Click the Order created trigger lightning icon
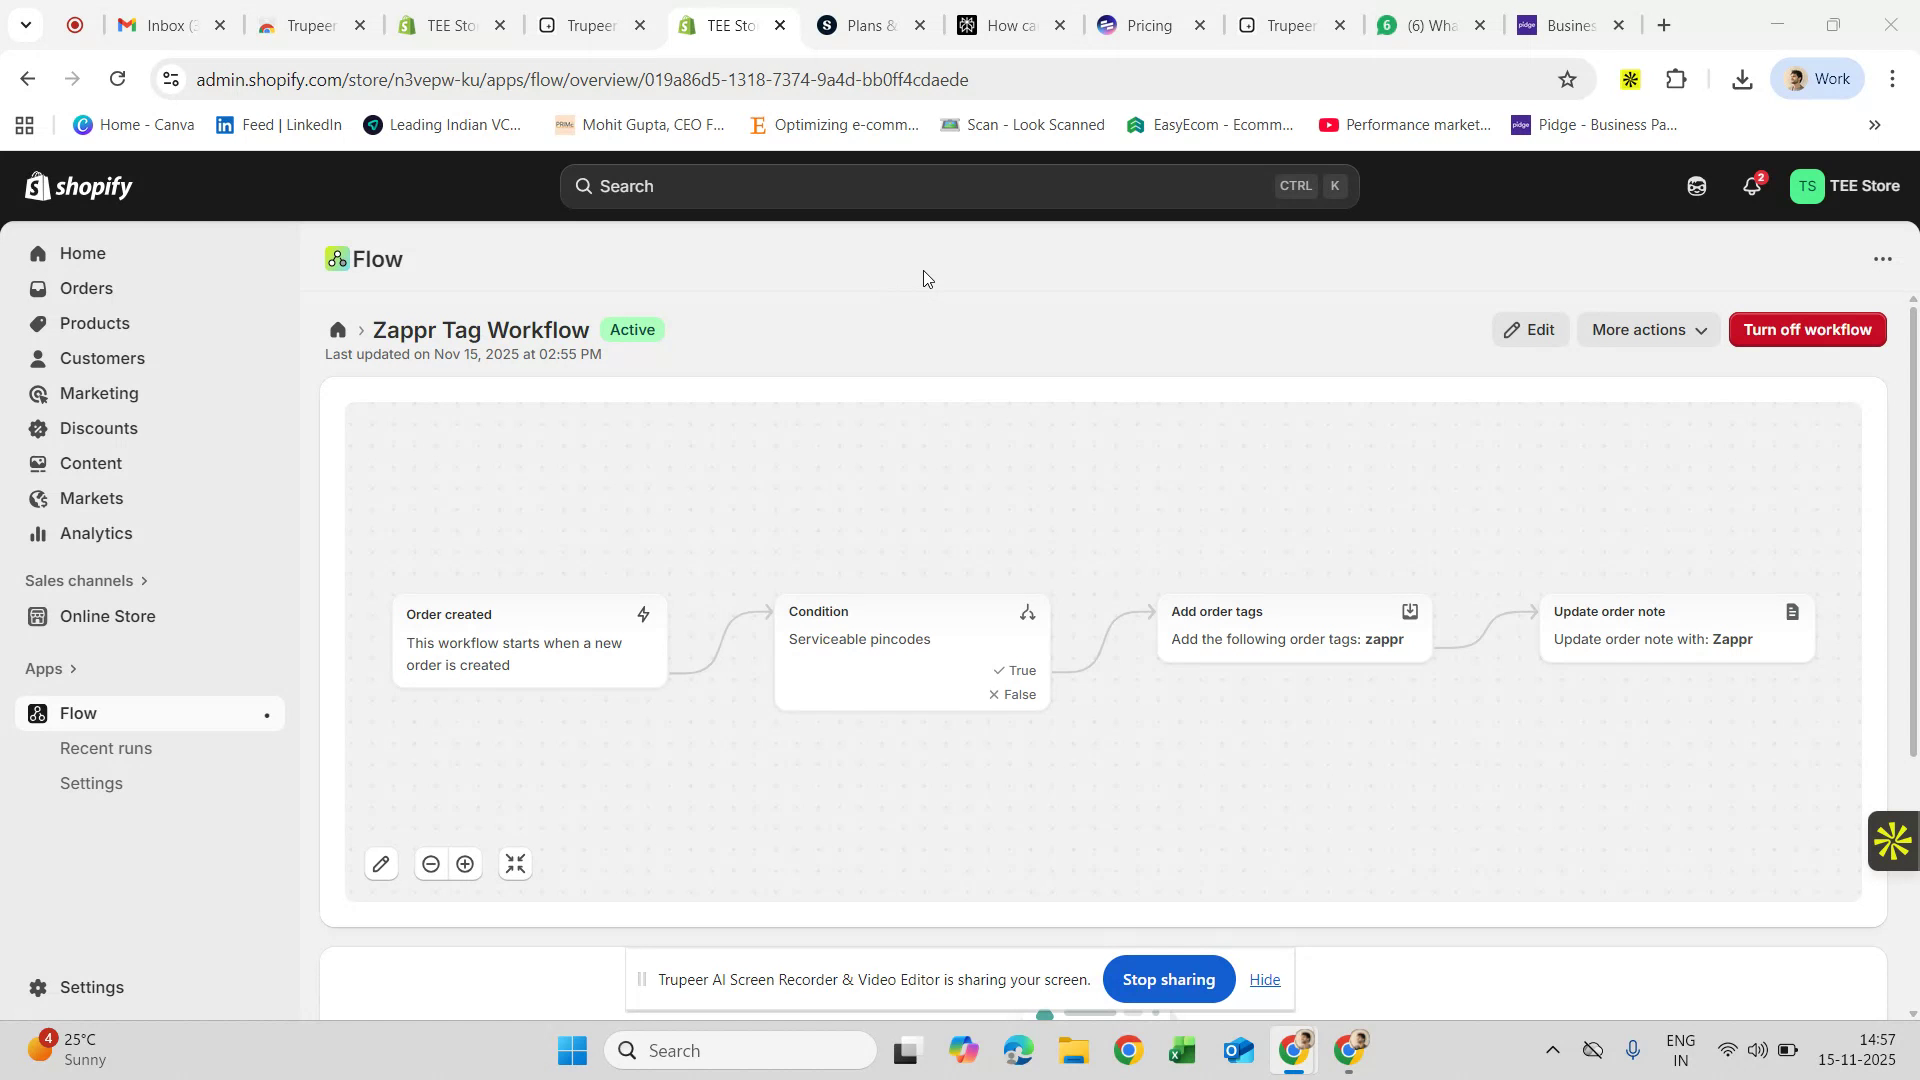This screenshot has height=1080, width=1920. click(643, 614)
